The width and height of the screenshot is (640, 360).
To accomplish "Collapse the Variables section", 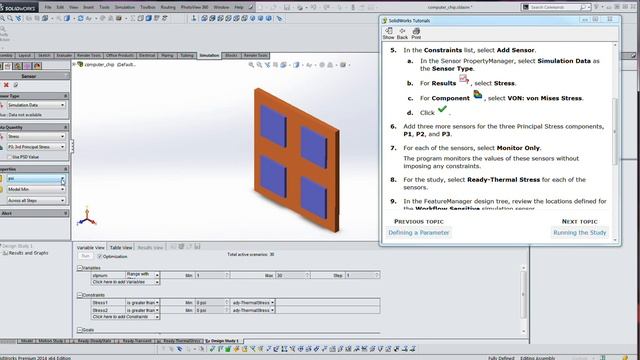I will click(x=80, y=268).
